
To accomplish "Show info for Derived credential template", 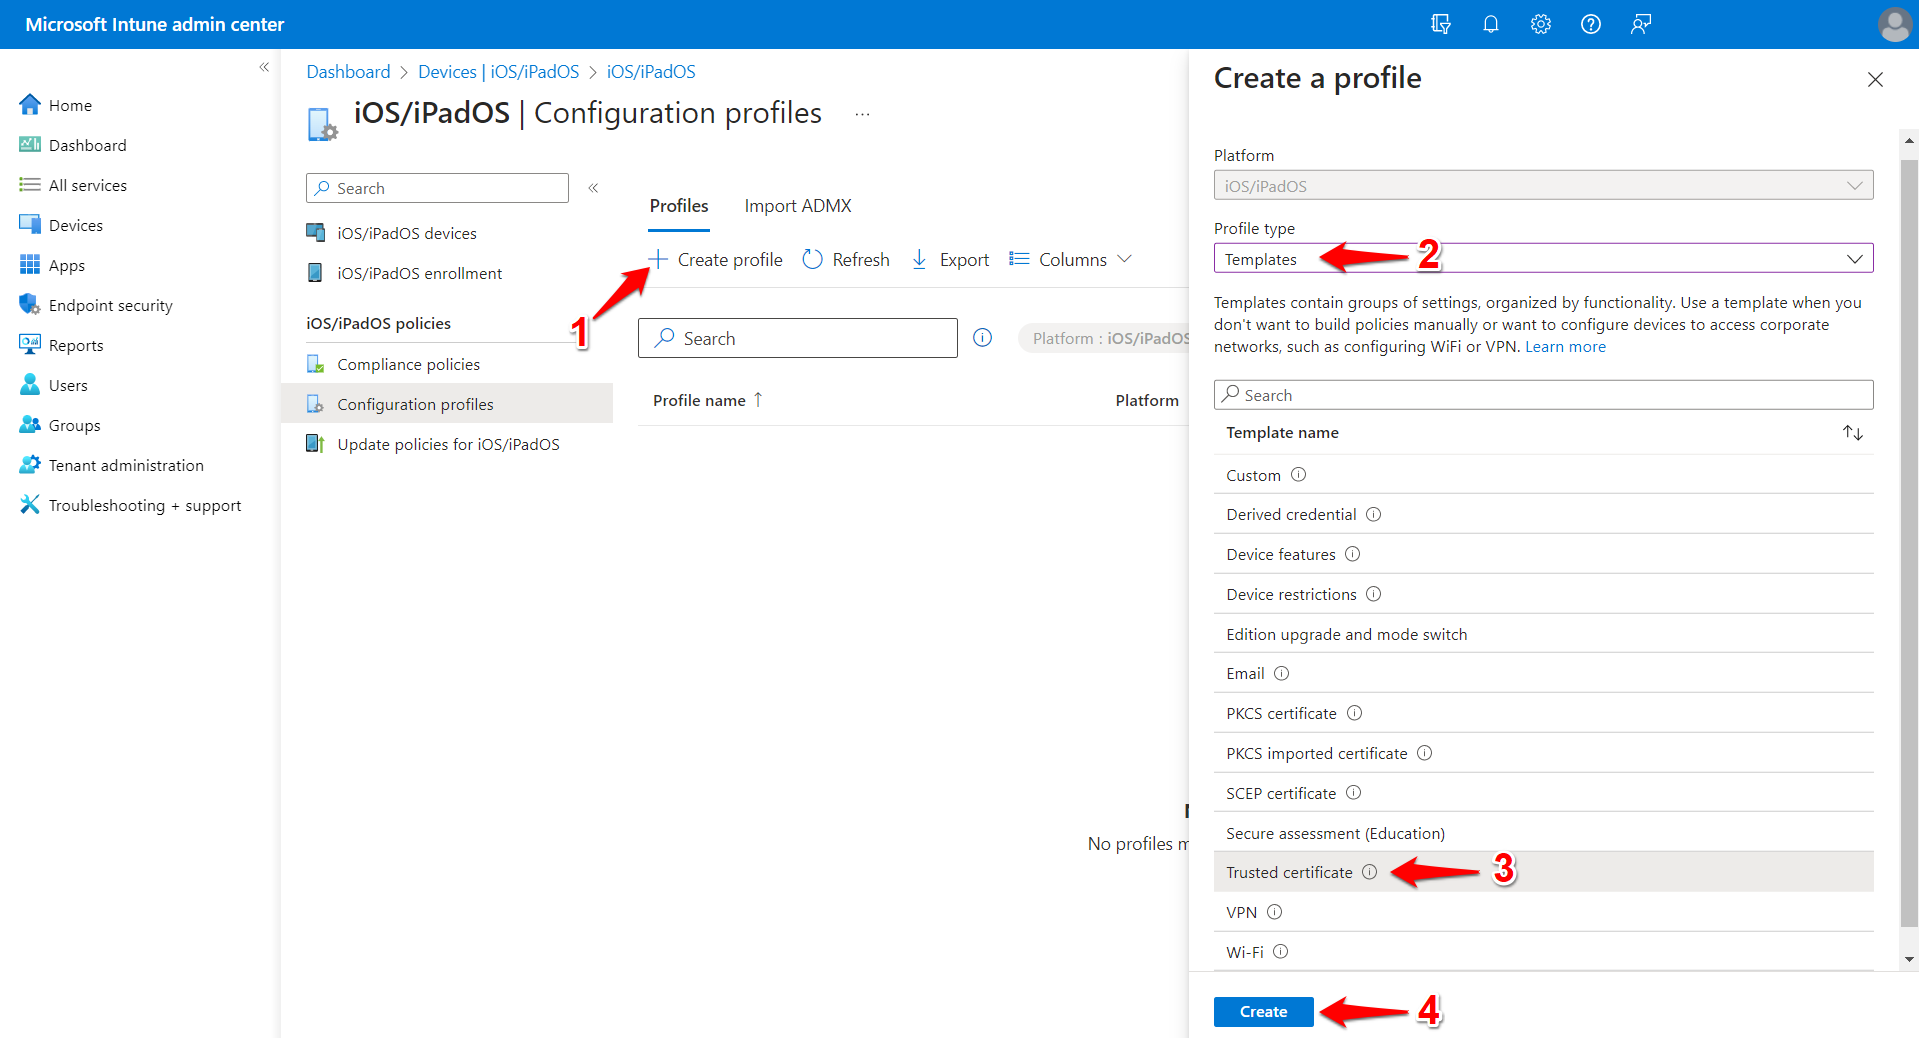I will coord(1373,514).
